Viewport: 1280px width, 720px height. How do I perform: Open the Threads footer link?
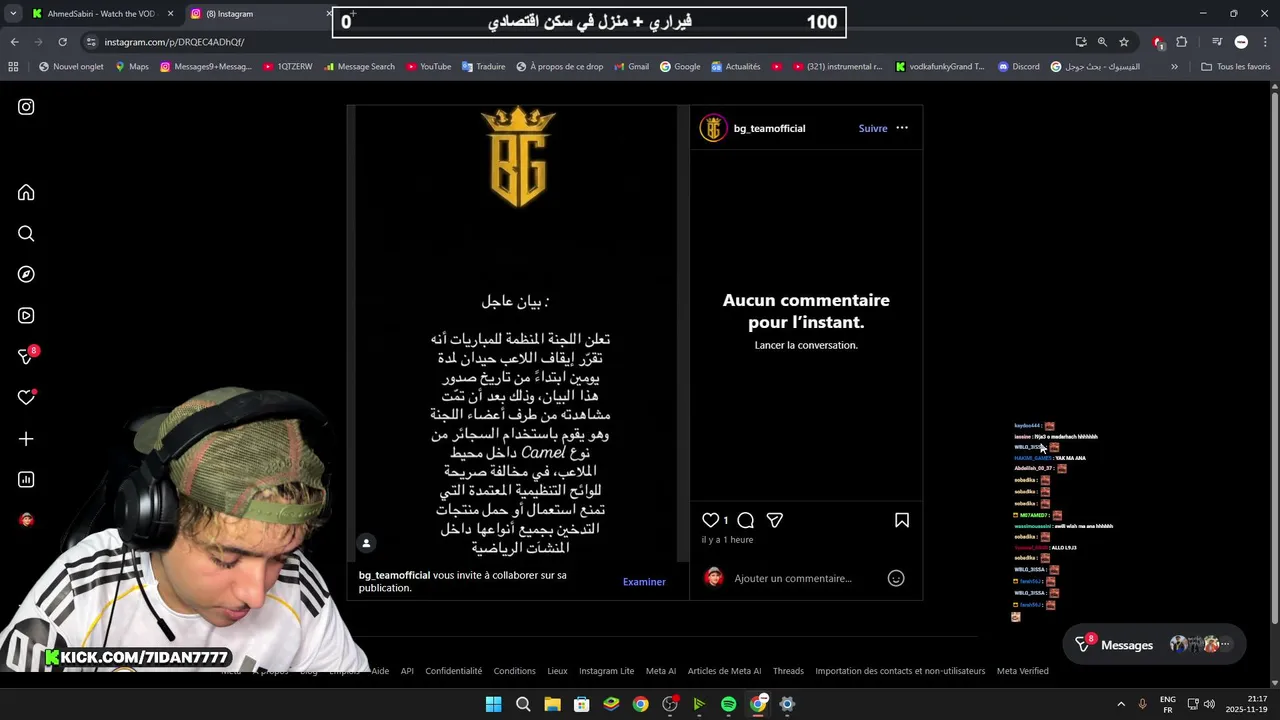788,671
